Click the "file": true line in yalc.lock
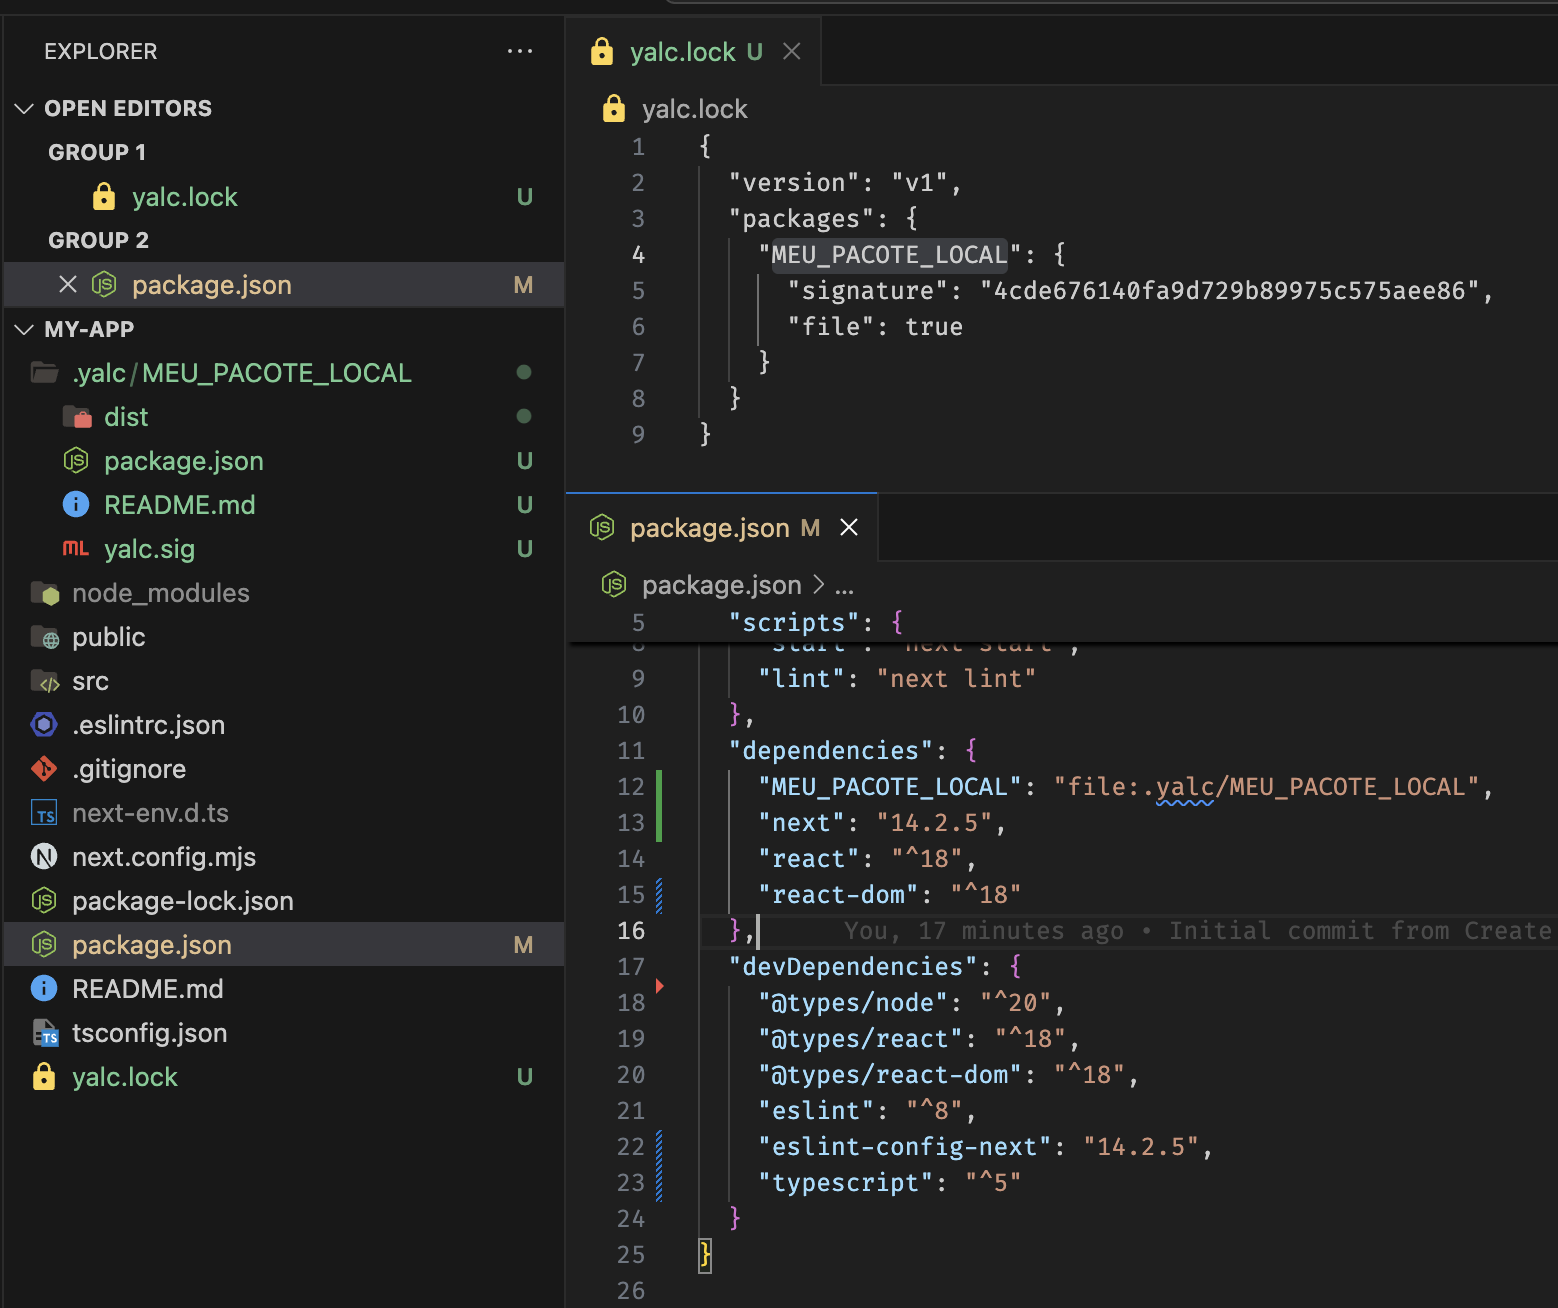Image resolution: width=1558 pixels, height=1308 pixels. click(x=875, y=327)
